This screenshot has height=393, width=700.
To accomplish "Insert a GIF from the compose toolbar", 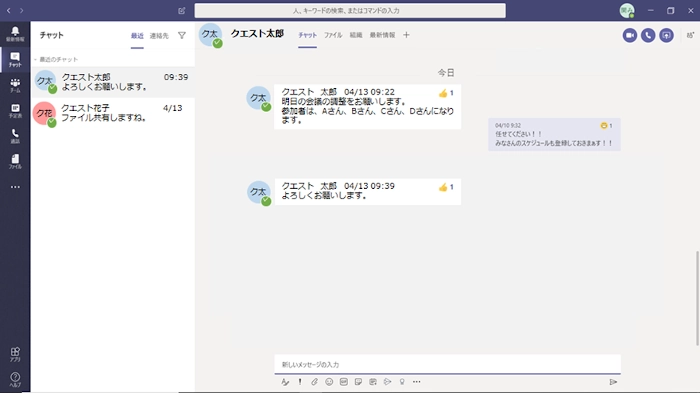I will click(x=343, y=382).
